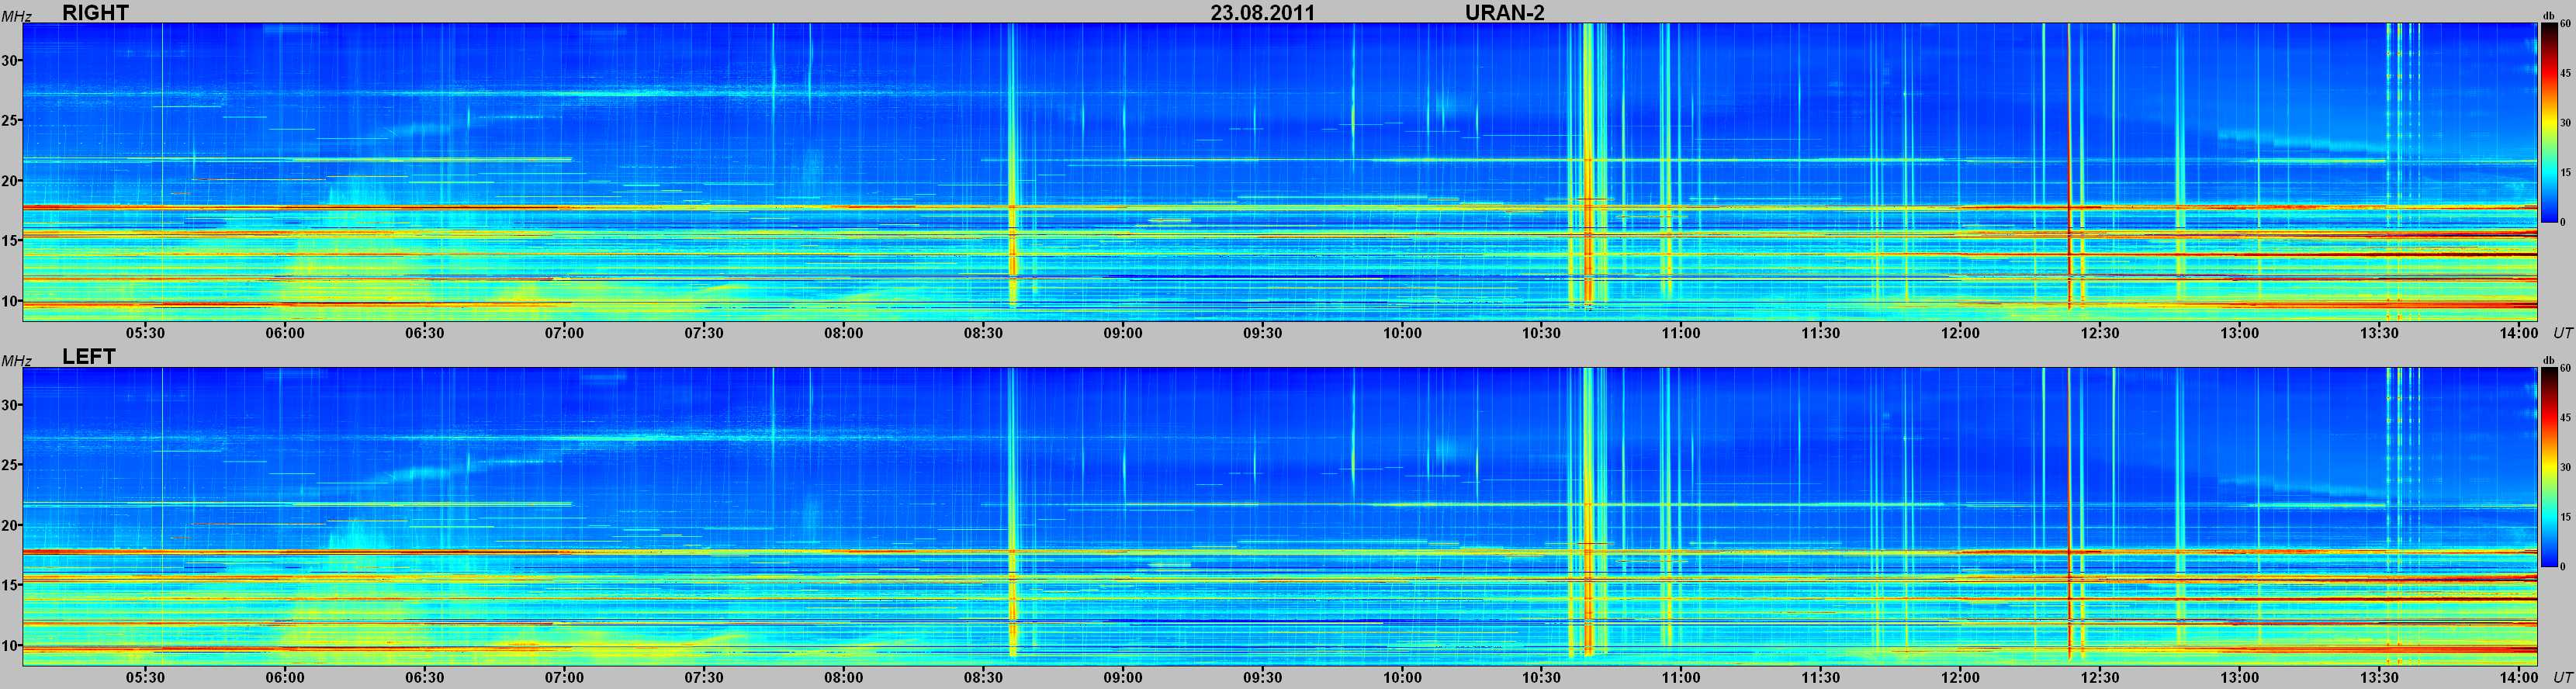Click the 10:00 time tick under LEFT panel
This screenshot has width=2576, height=689.
click(x=1401, y=678)
